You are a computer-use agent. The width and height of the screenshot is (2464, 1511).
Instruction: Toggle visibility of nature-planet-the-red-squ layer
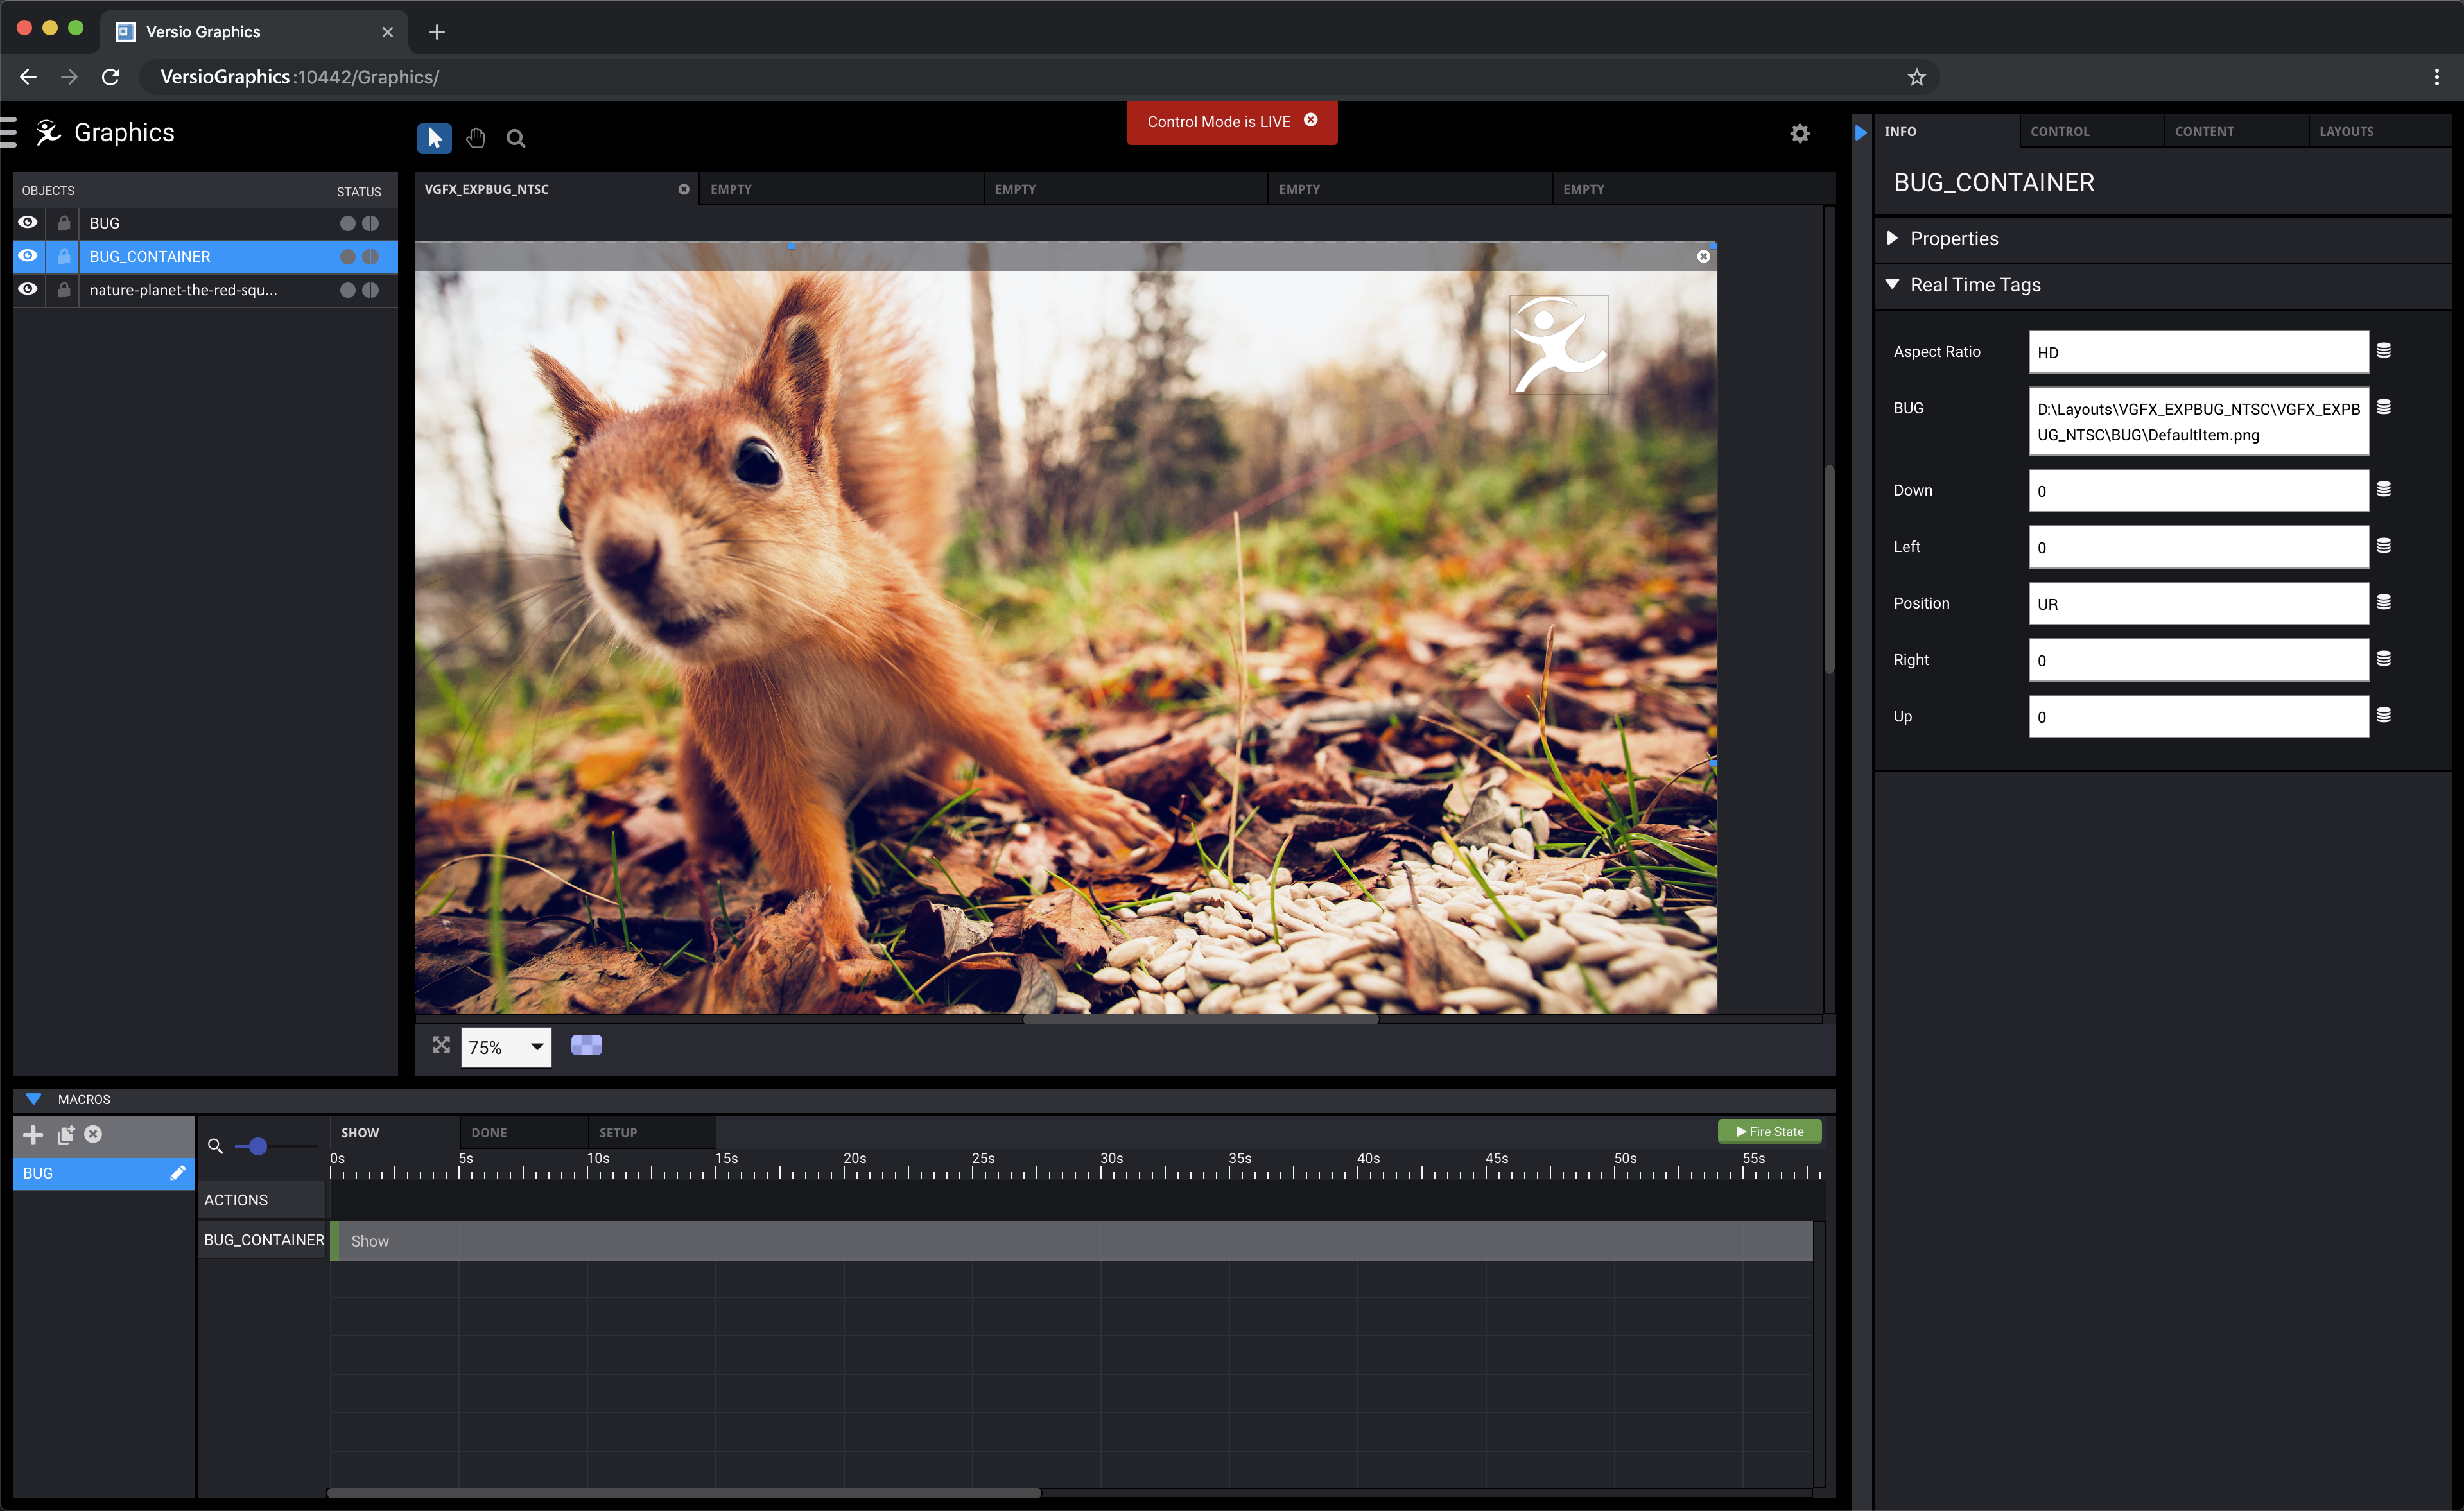click(28, 290)
